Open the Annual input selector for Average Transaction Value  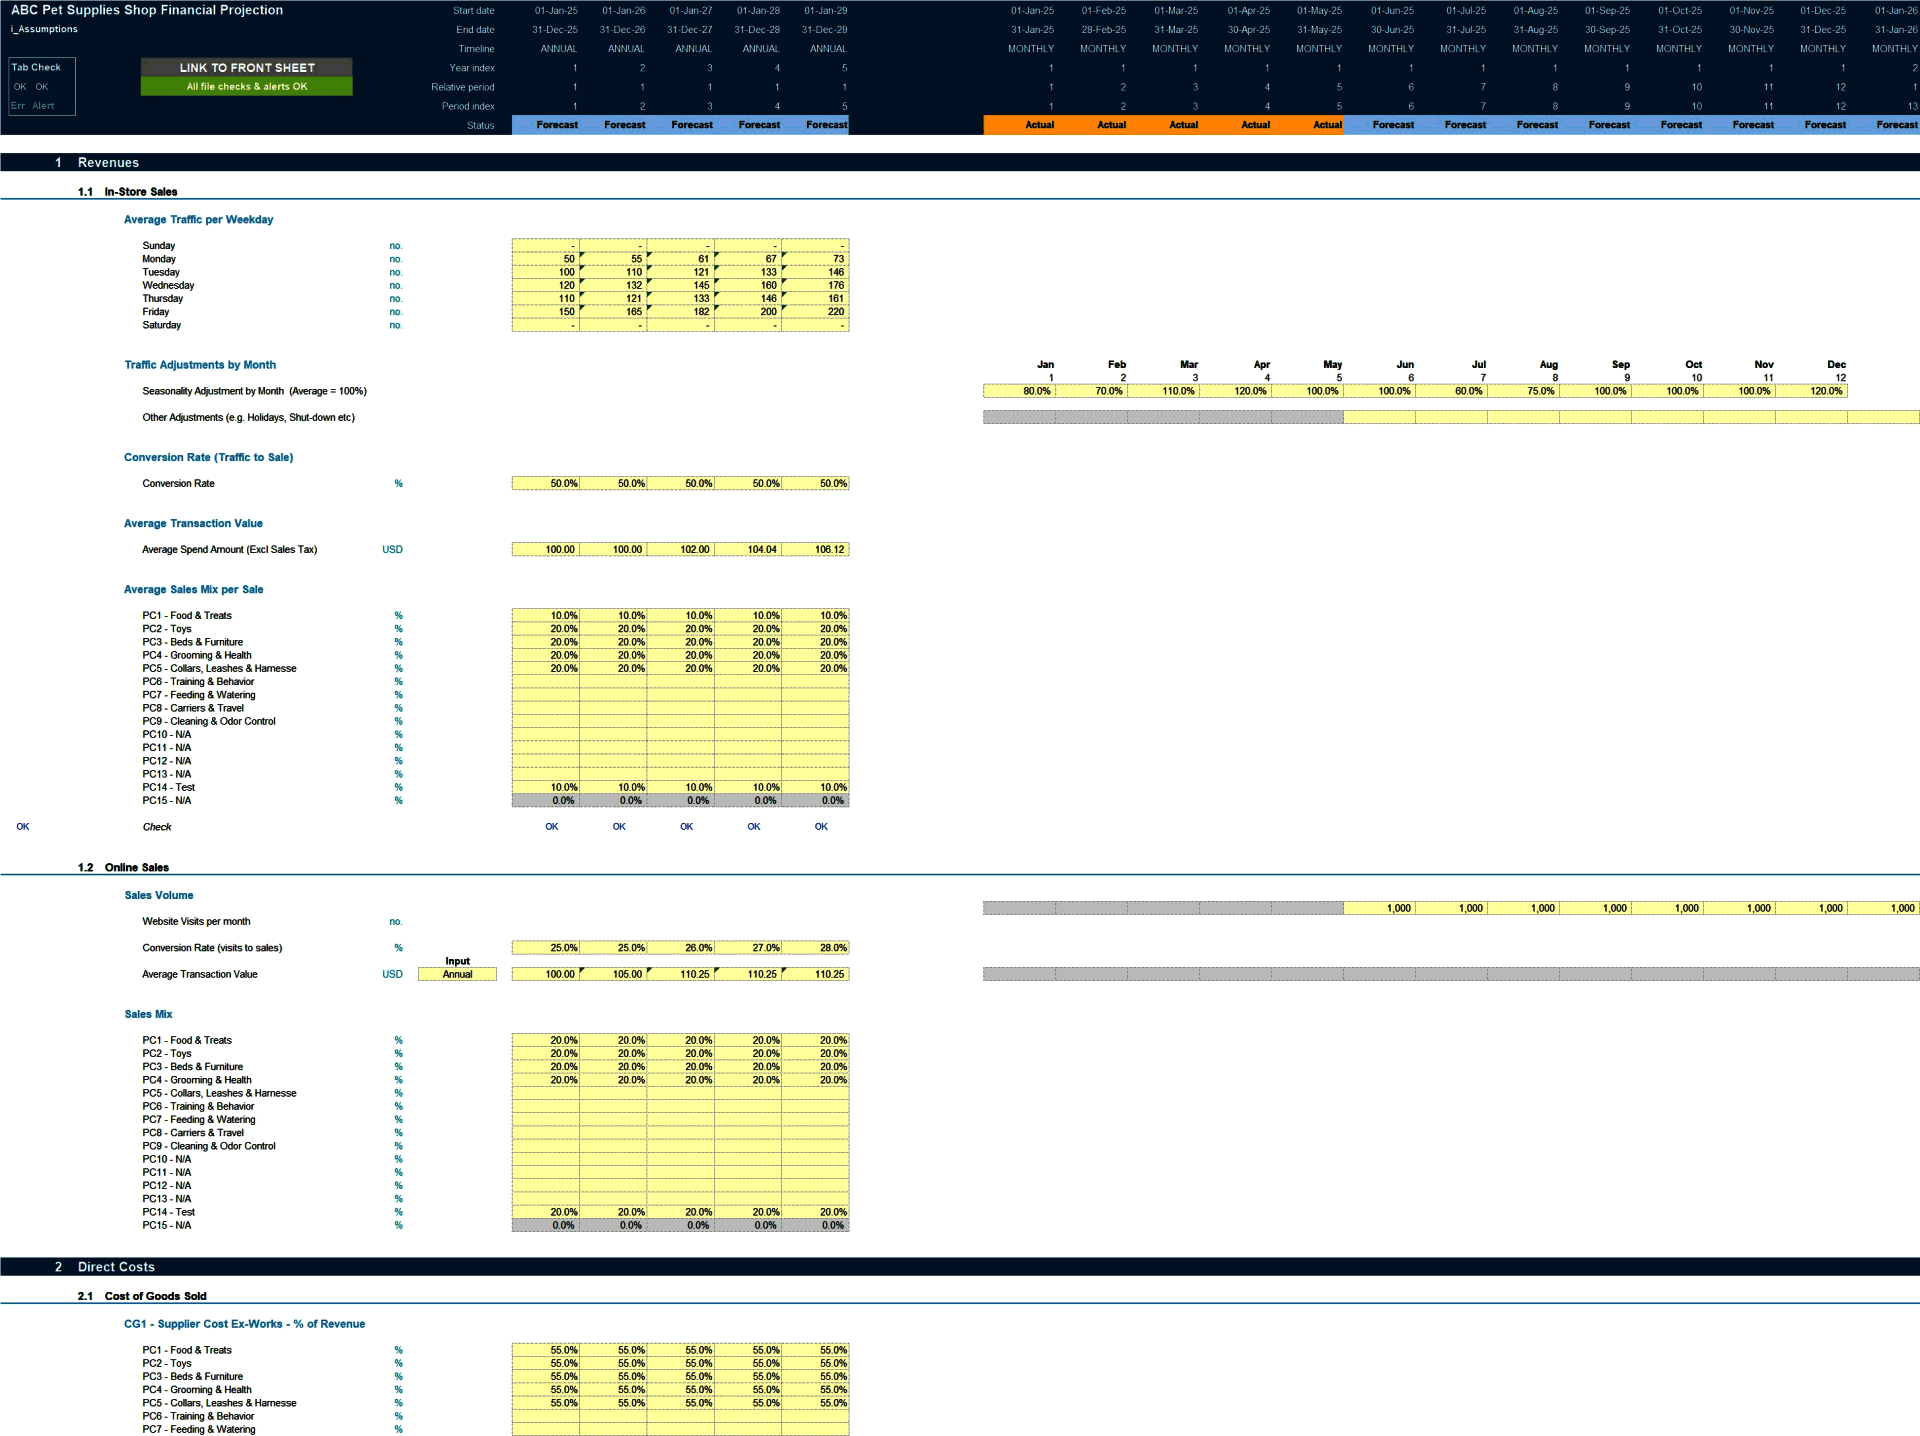click(x=457, y=974)
